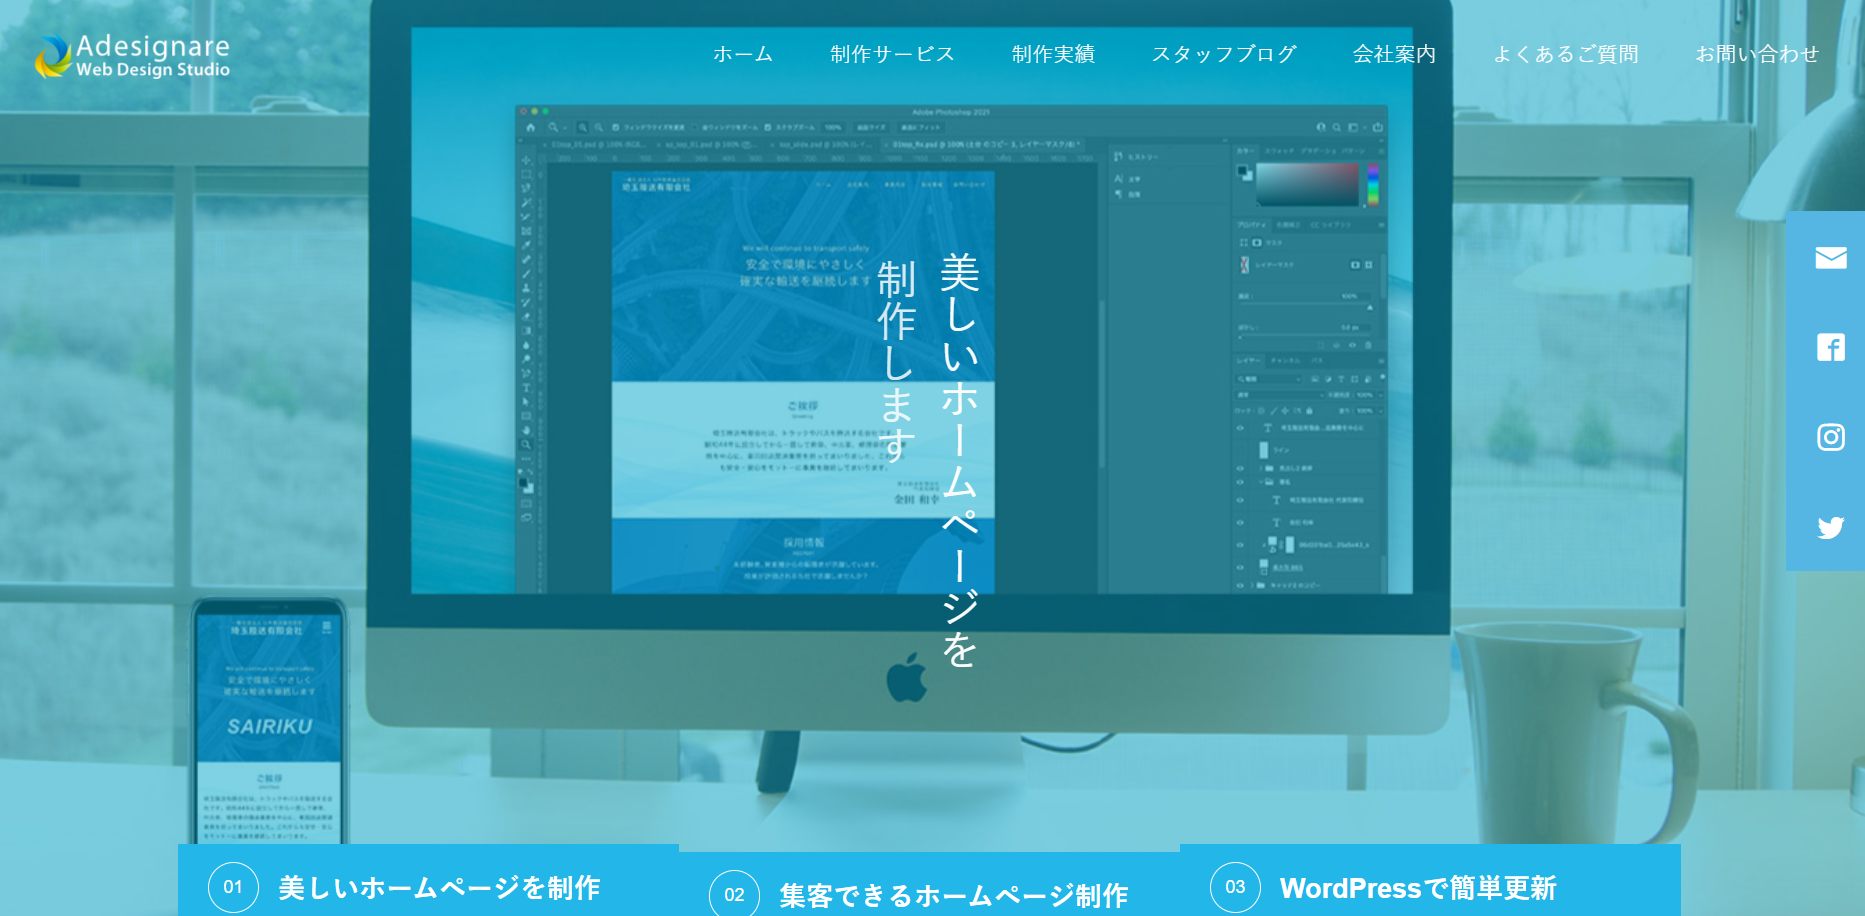Visit the スタッフブログ page link
Image resolution: width=1865 pixels, height=916 pixels.
point(1224,54)
